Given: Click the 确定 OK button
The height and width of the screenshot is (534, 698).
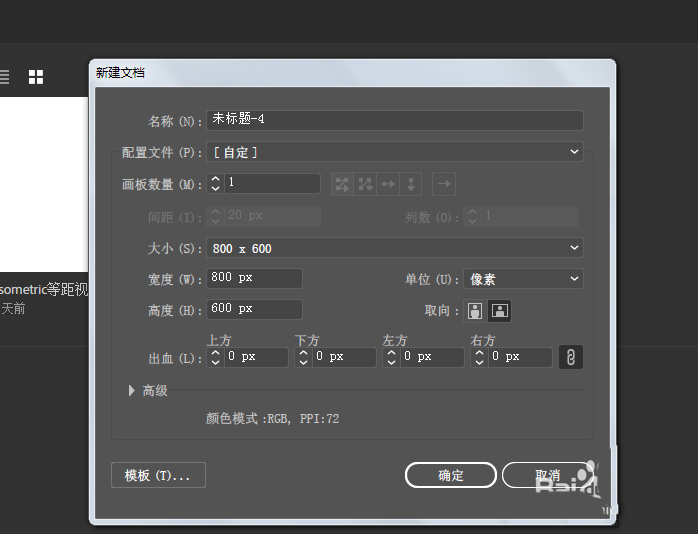Looking at the screenshot, I should coord(450,475).
